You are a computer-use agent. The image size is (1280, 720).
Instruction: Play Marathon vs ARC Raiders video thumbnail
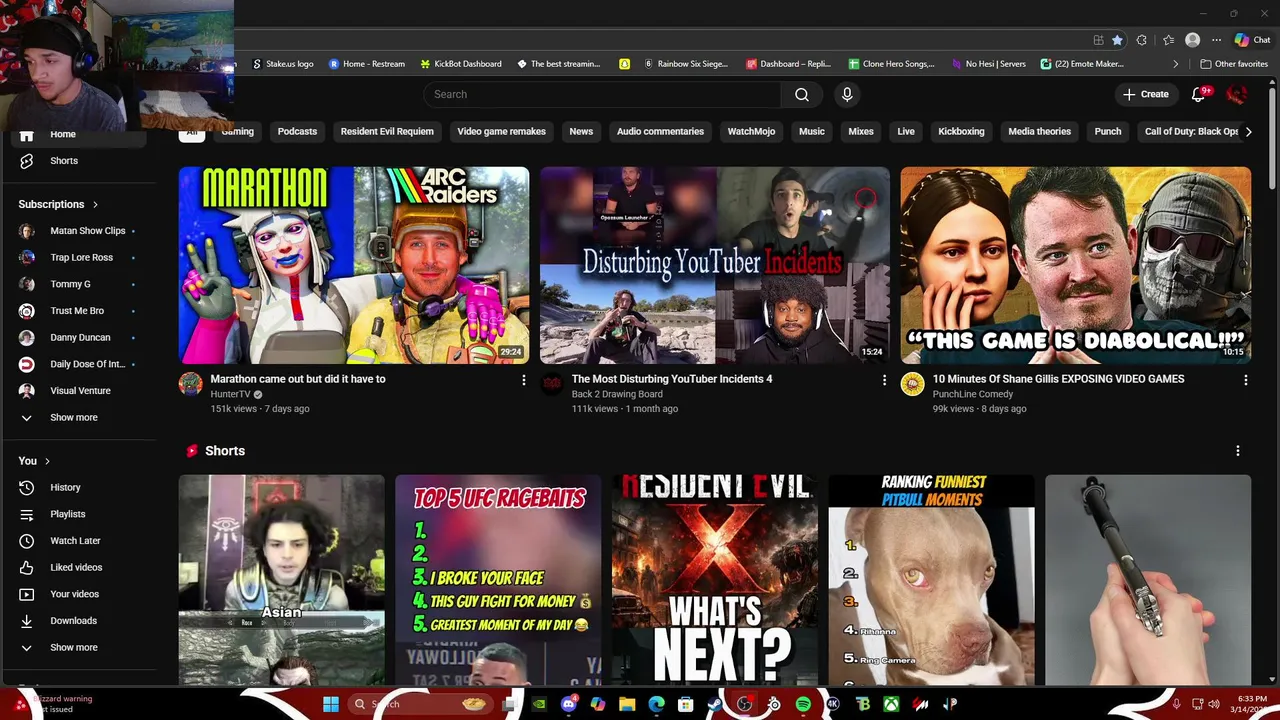pyautogui.click(x=354, y=265)
